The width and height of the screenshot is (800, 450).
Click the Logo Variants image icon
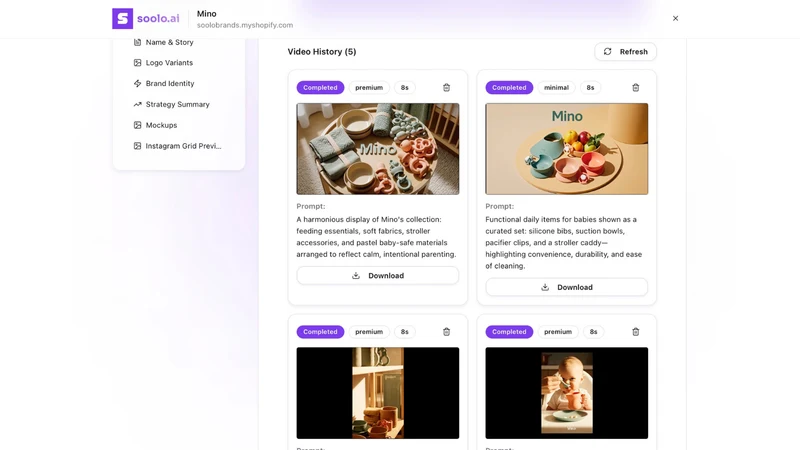pos(137,63)
